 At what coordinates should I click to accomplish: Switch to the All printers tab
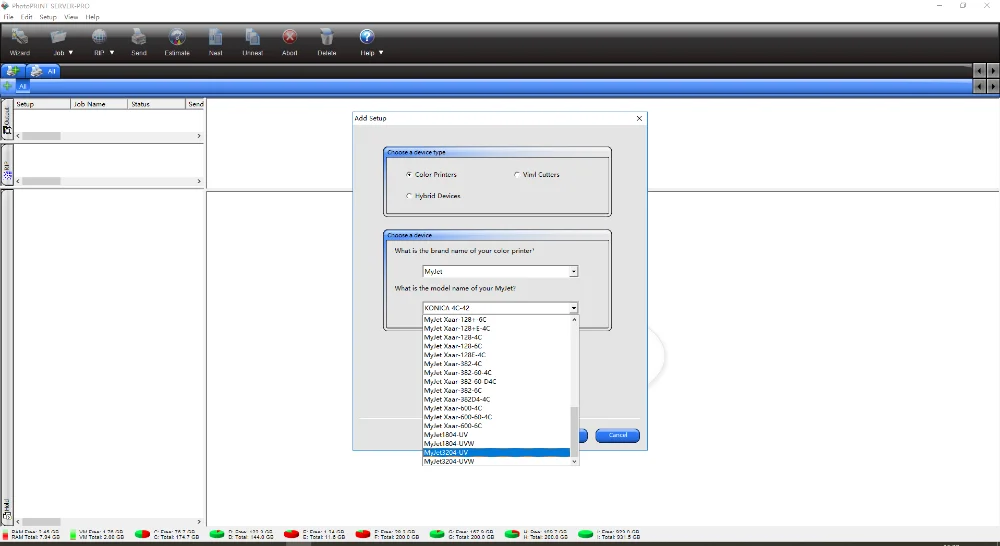click(x=43, y=71)
